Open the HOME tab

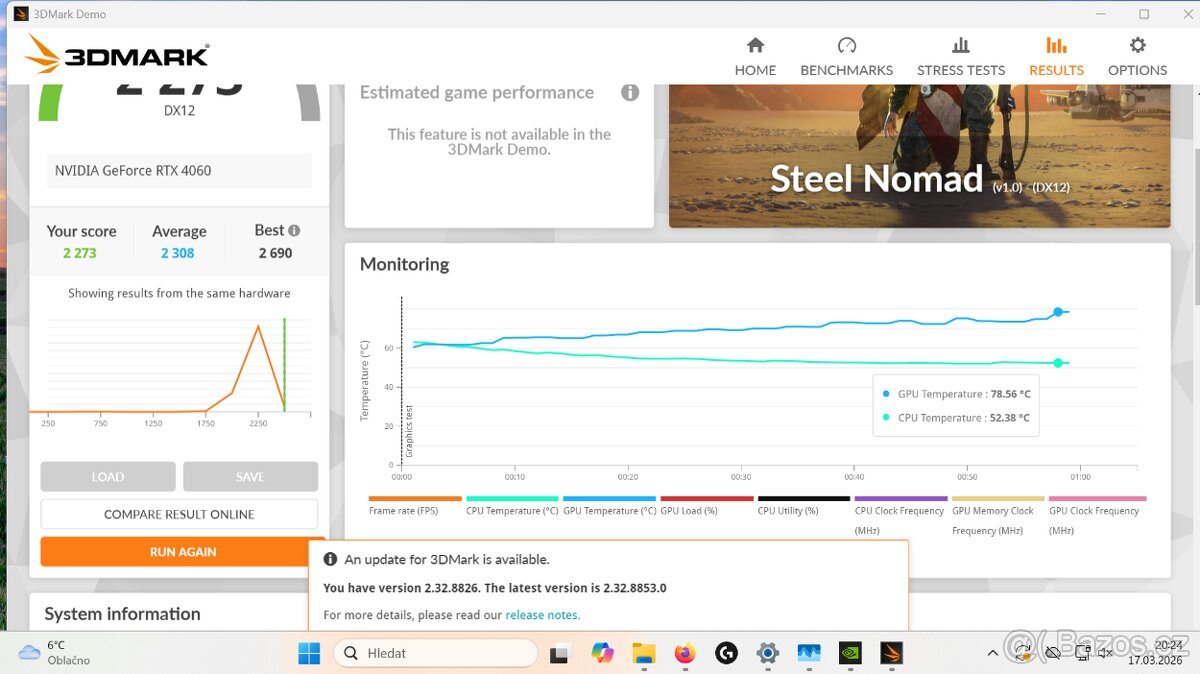pyautogui.click(x=755, y=57)
